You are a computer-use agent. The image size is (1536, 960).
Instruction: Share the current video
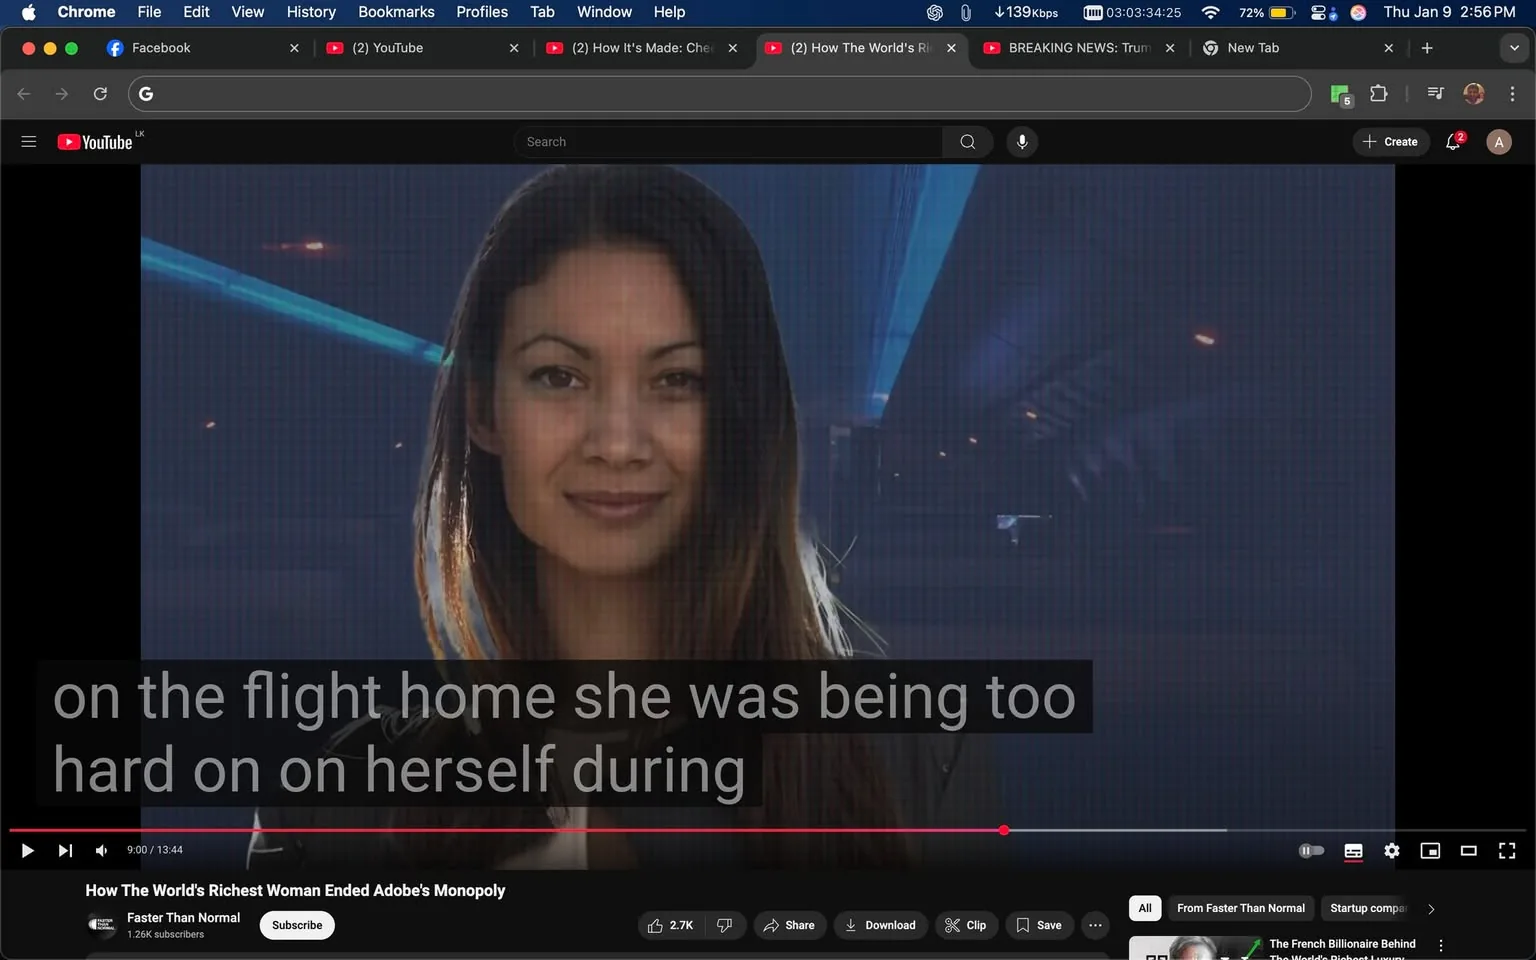point(789,925)
